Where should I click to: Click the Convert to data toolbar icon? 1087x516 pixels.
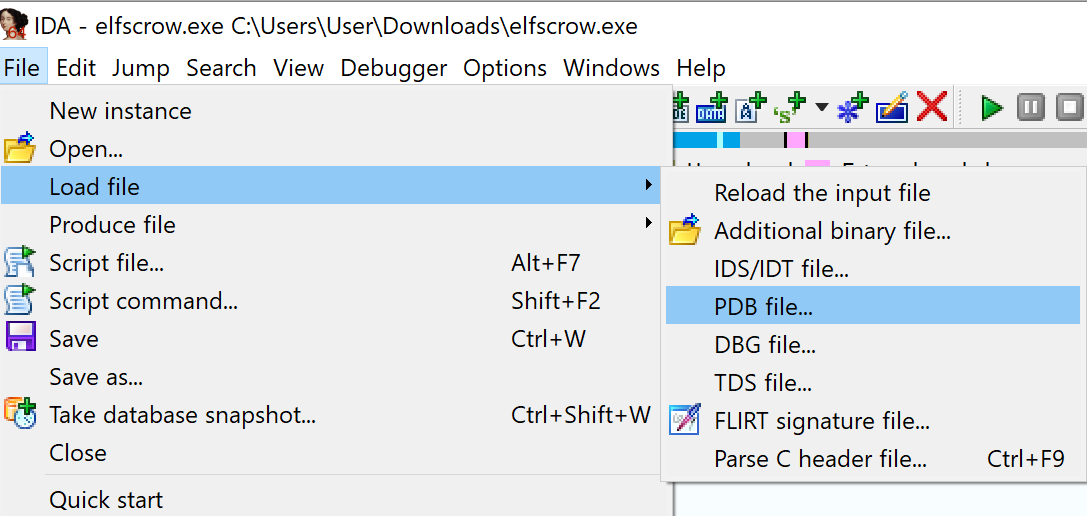pyautogui.click(x=711, y=108)
